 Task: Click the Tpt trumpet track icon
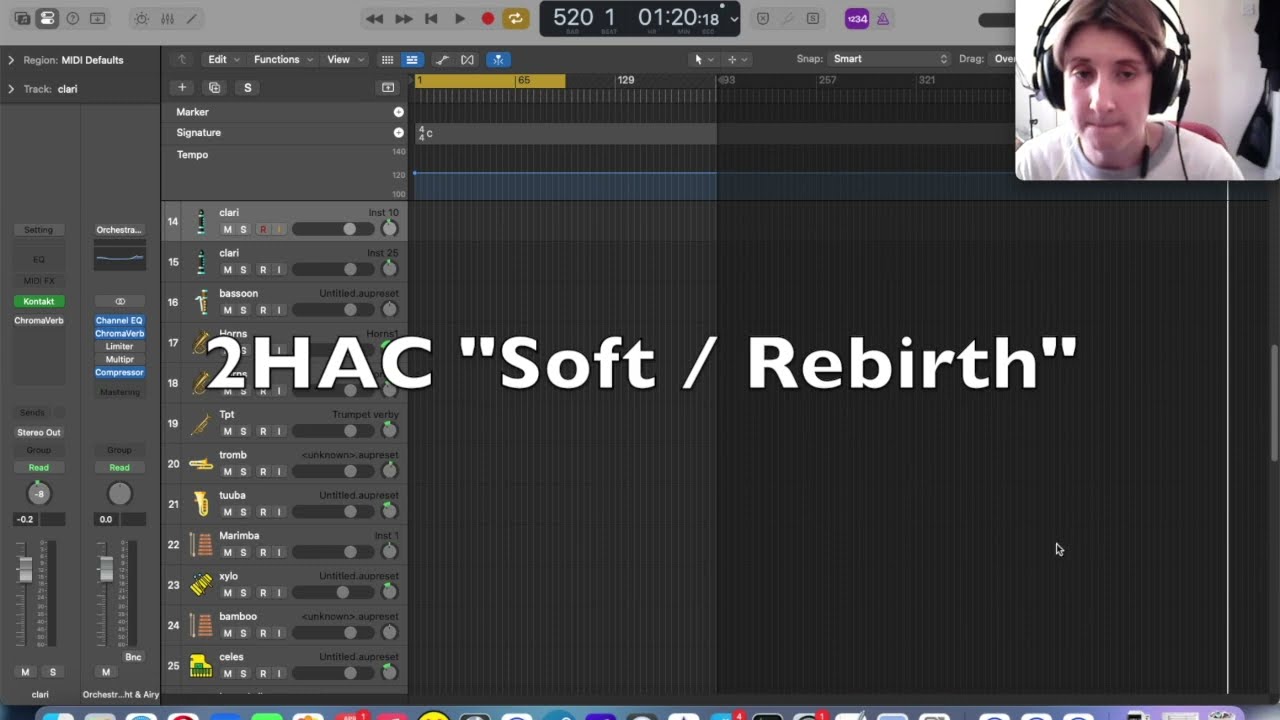201,424
